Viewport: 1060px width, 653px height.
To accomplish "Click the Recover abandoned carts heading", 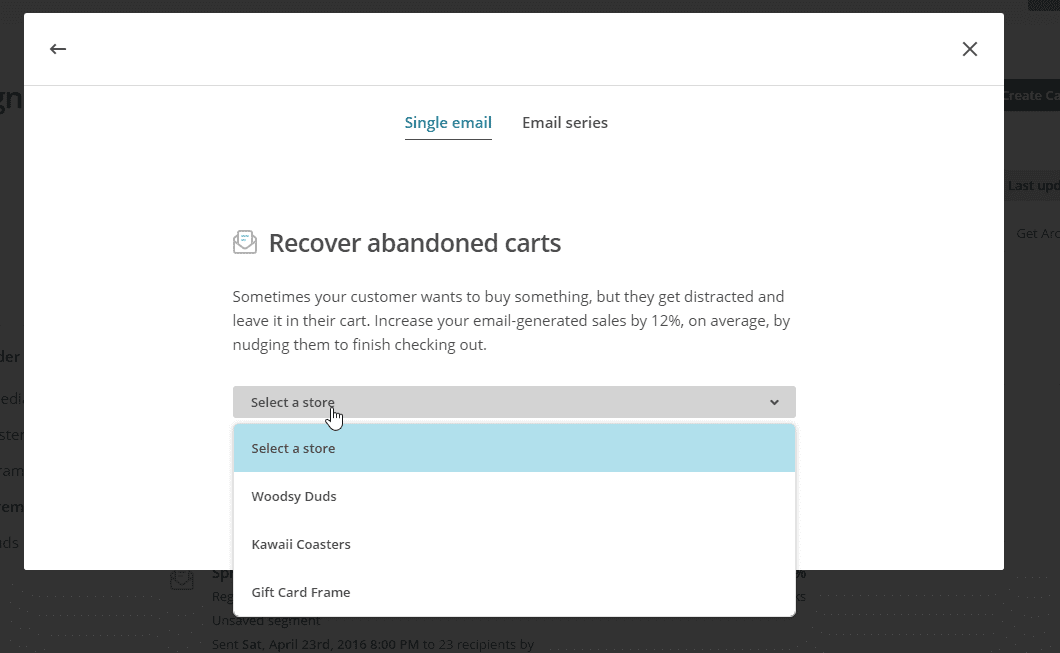I will (414, 243).
